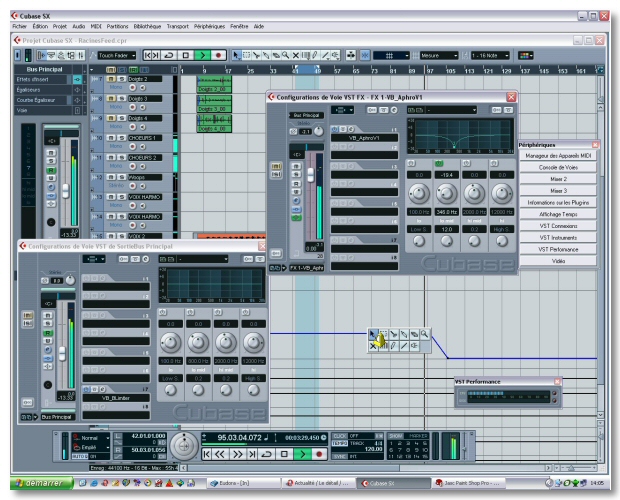Select the mute X tool in toolbar

(295, 55)
